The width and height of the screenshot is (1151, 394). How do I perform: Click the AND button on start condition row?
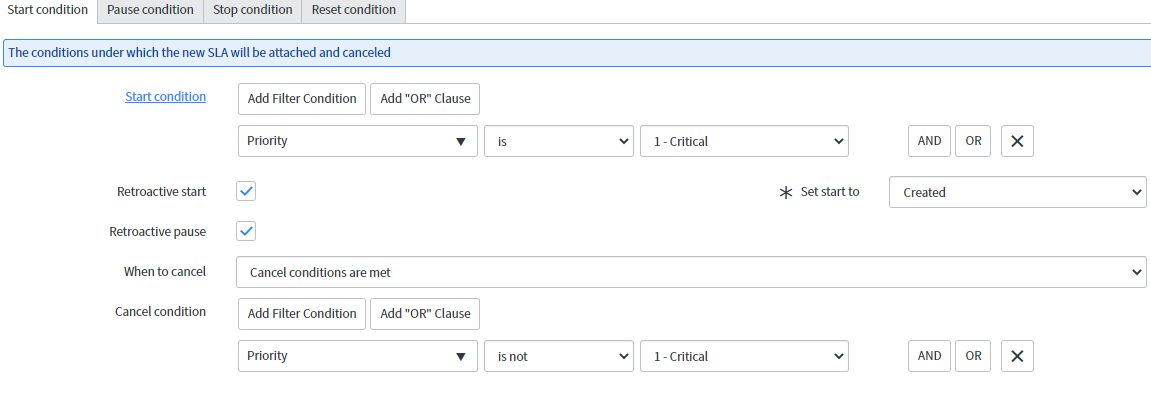coord(929,141)
